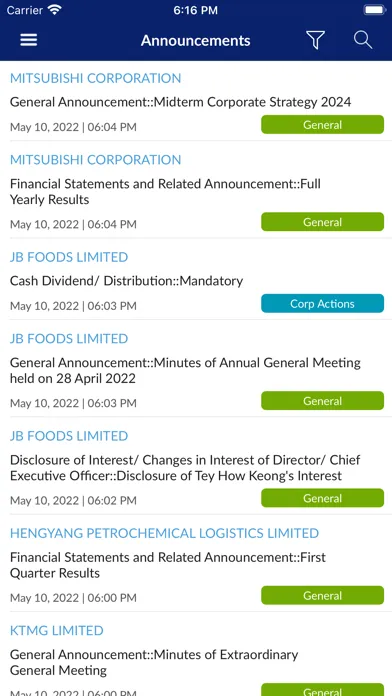The height and width of the screenshot is (696, 392).
Task: Tap General tag on First Quarter Results
Action: pyautogui.click(x=322, y=595)
